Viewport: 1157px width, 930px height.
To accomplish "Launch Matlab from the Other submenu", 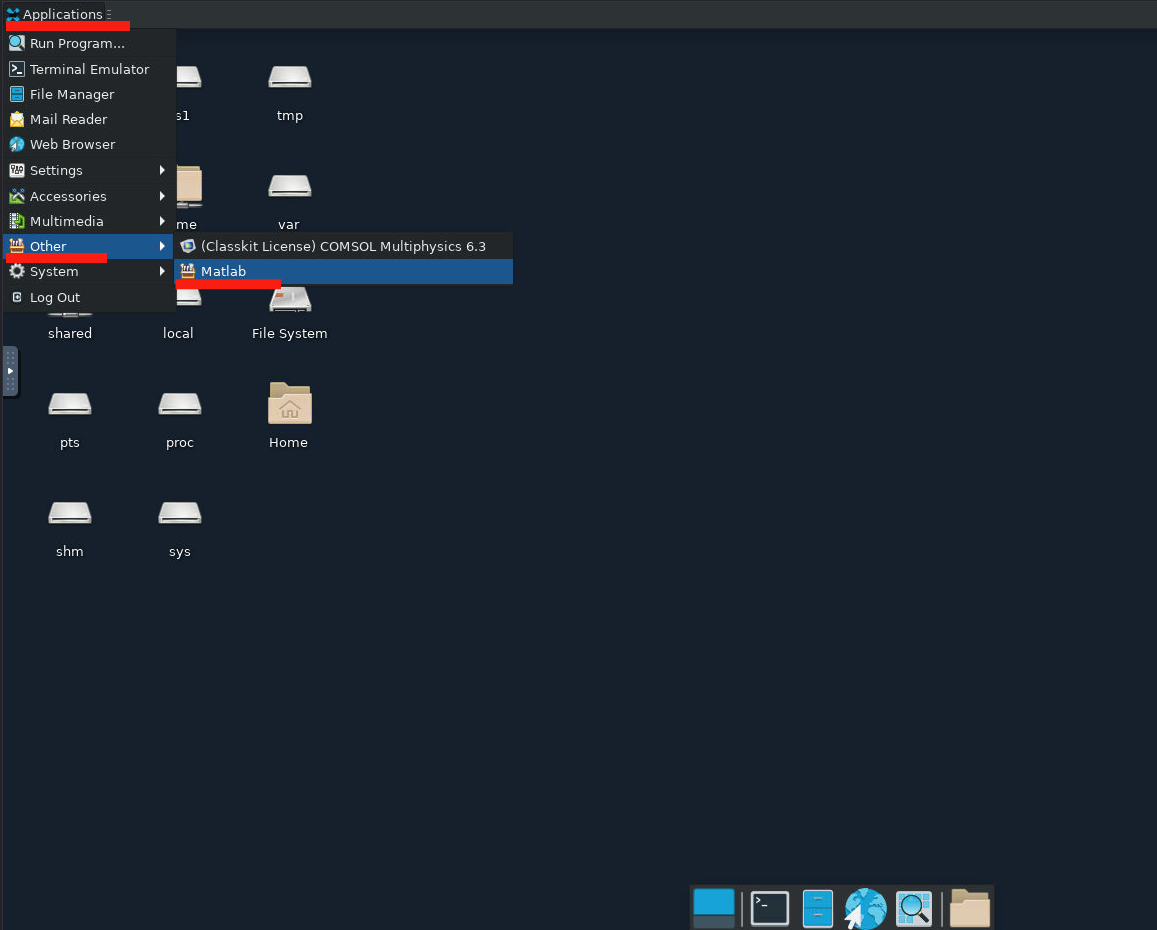I will [343, 272].
